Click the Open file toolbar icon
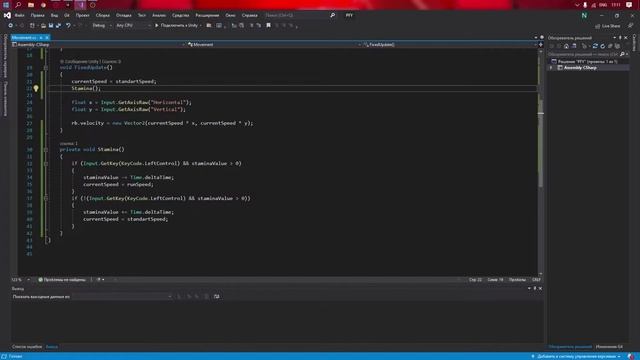Image resolution: width=640 pixels, height=360 pixels. [x=43, y=25]
